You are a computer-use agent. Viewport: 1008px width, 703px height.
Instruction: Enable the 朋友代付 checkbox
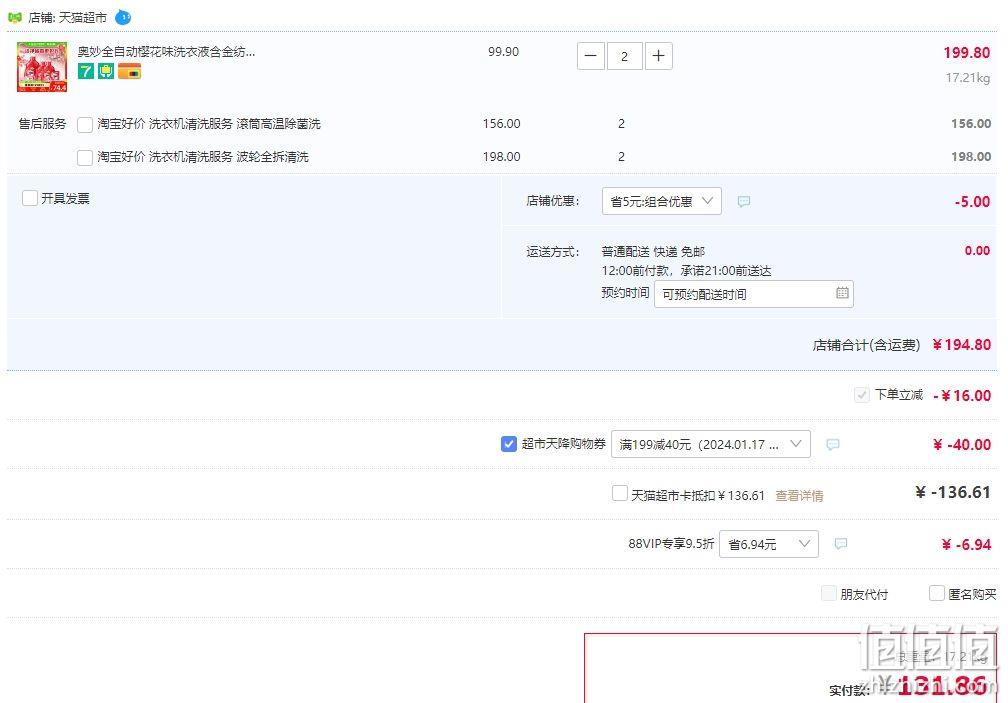[829, 592]
